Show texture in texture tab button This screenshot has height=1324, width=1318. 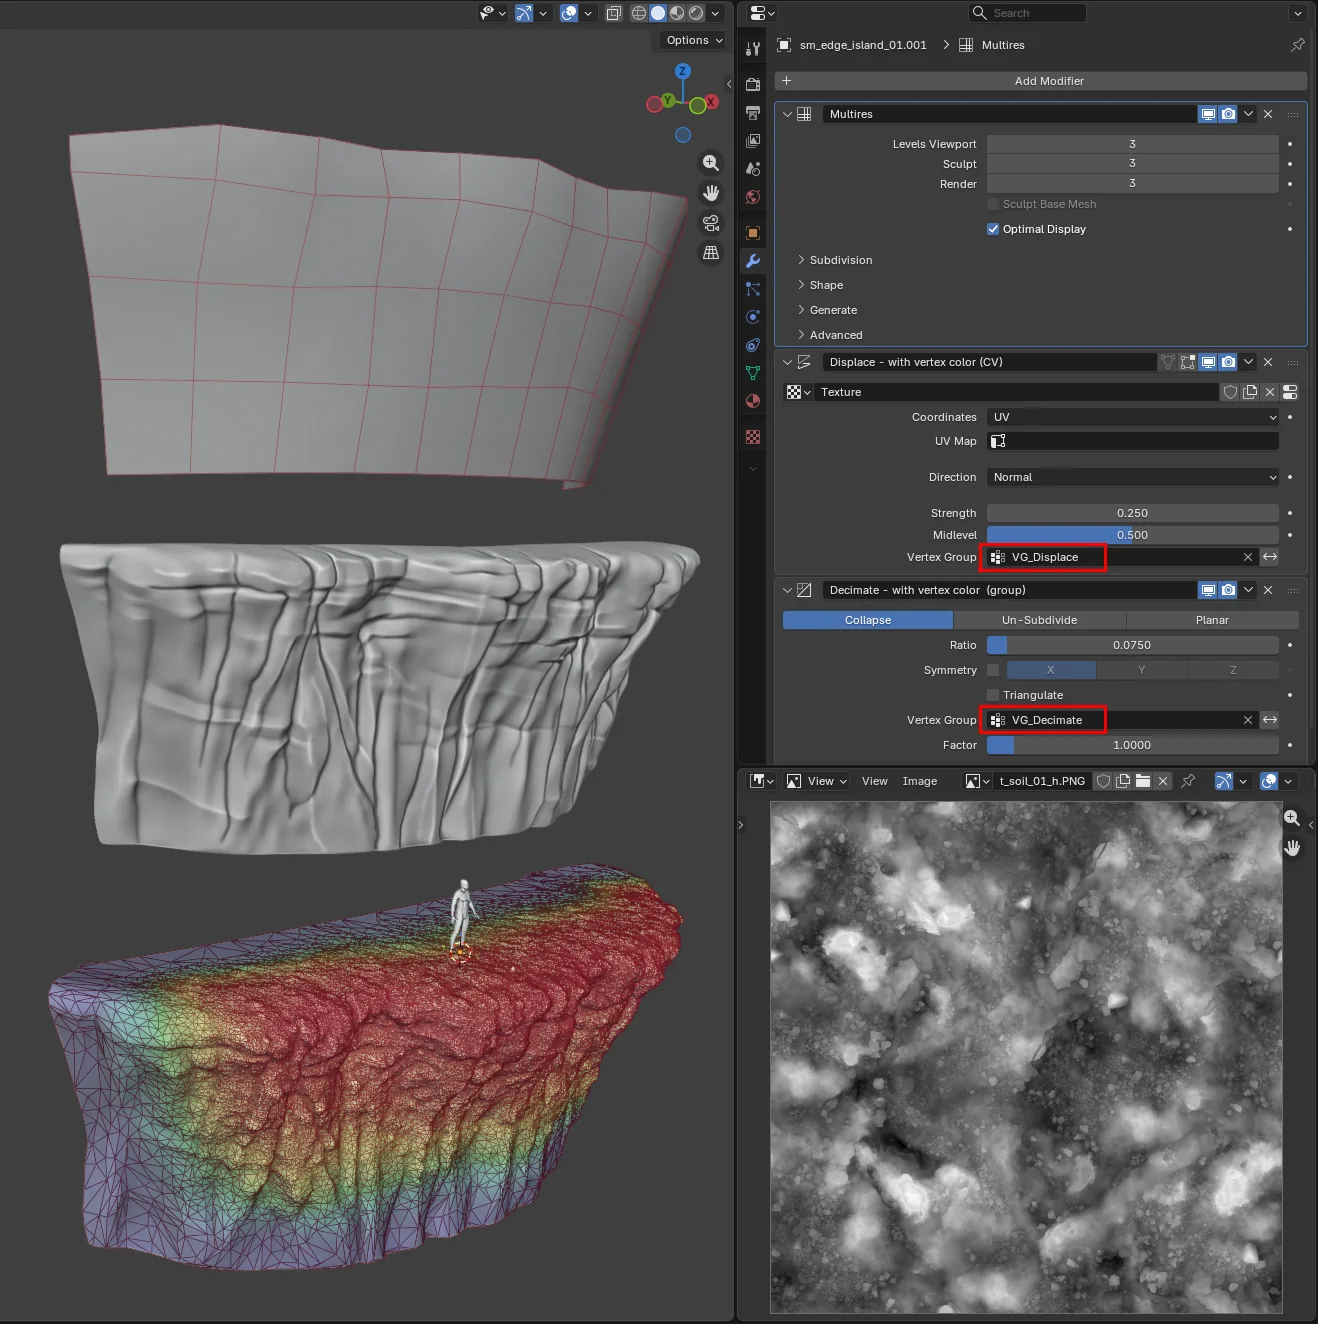(1290, 392)
